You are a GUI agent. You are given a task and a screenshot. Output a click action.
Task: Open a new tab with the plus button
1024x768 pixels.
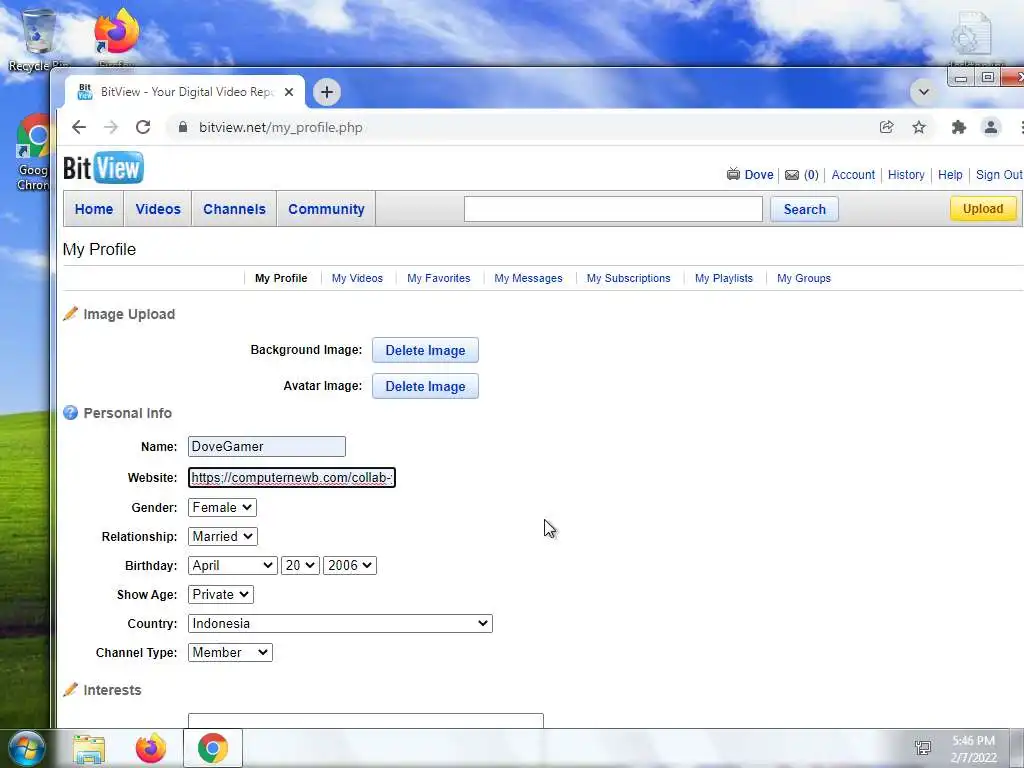(327, 92)
